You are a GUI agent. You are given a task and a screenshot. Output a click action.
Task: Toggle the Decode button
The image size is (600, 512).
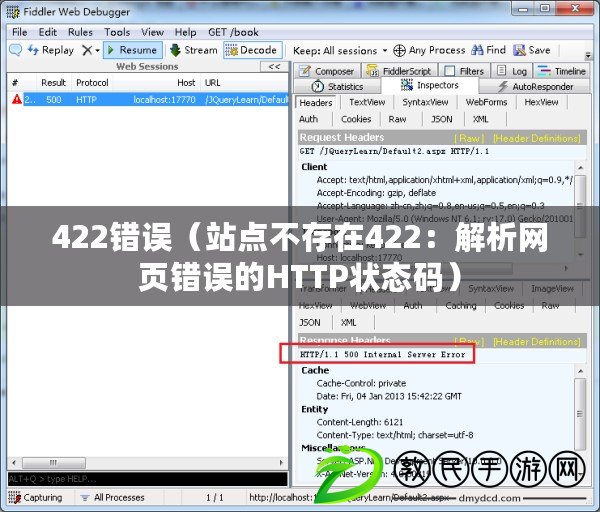(x=253, y=50)
